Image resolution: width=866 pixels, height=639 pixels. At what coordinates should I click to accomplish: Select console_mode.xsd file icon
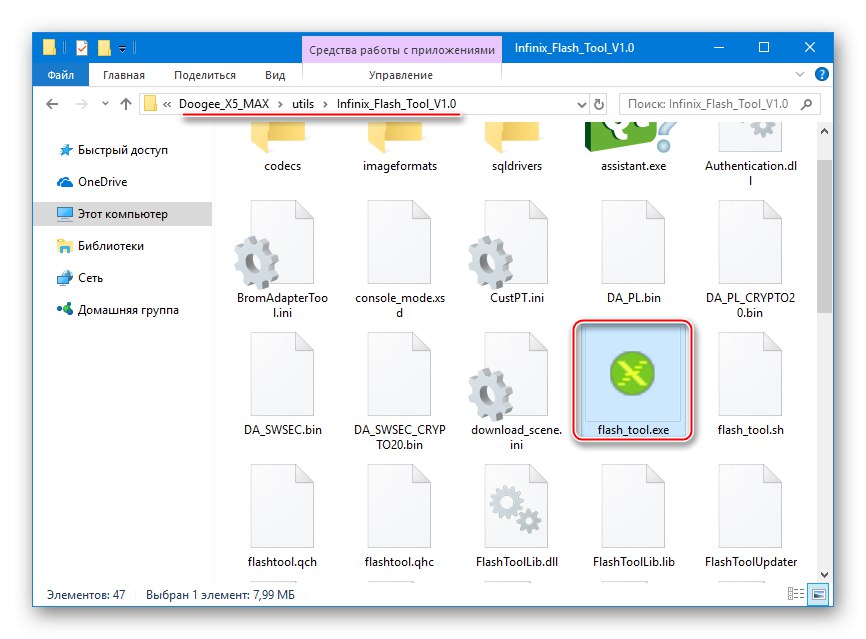click(399, 242)
